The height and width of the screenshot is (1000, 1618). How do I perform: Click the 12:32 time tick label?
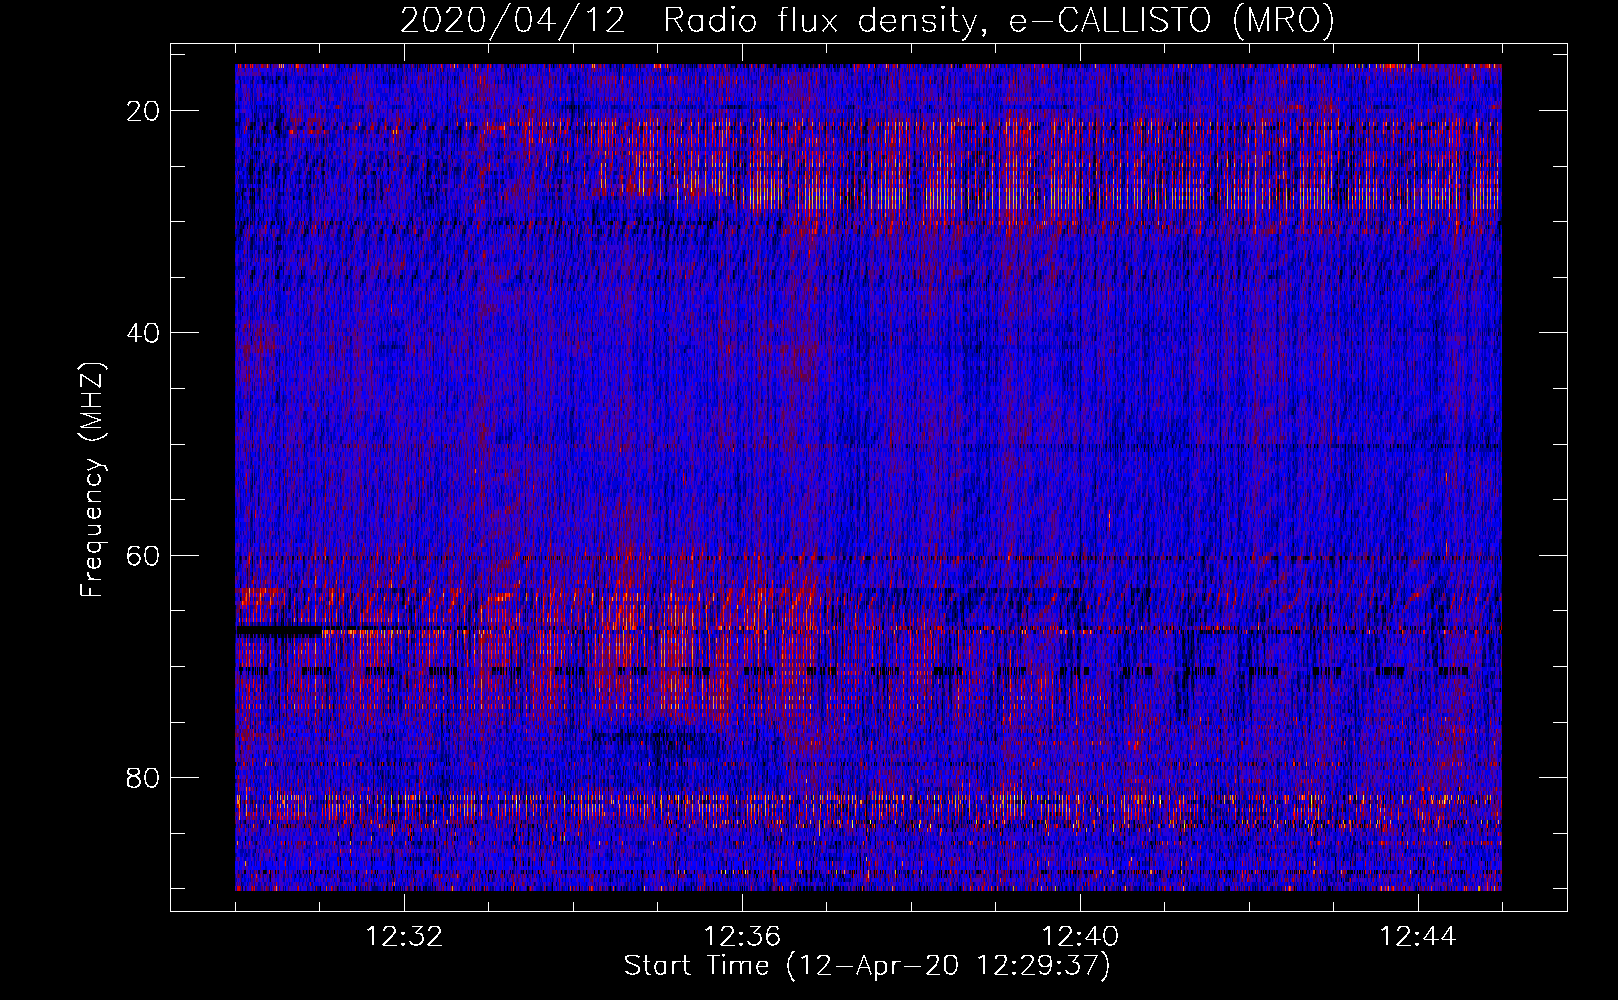(404, 937)
